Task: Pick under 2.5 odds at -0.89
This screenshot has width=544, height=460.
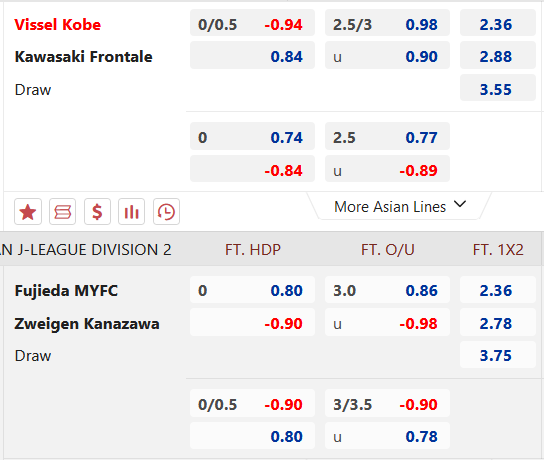Action: [387, 170]
